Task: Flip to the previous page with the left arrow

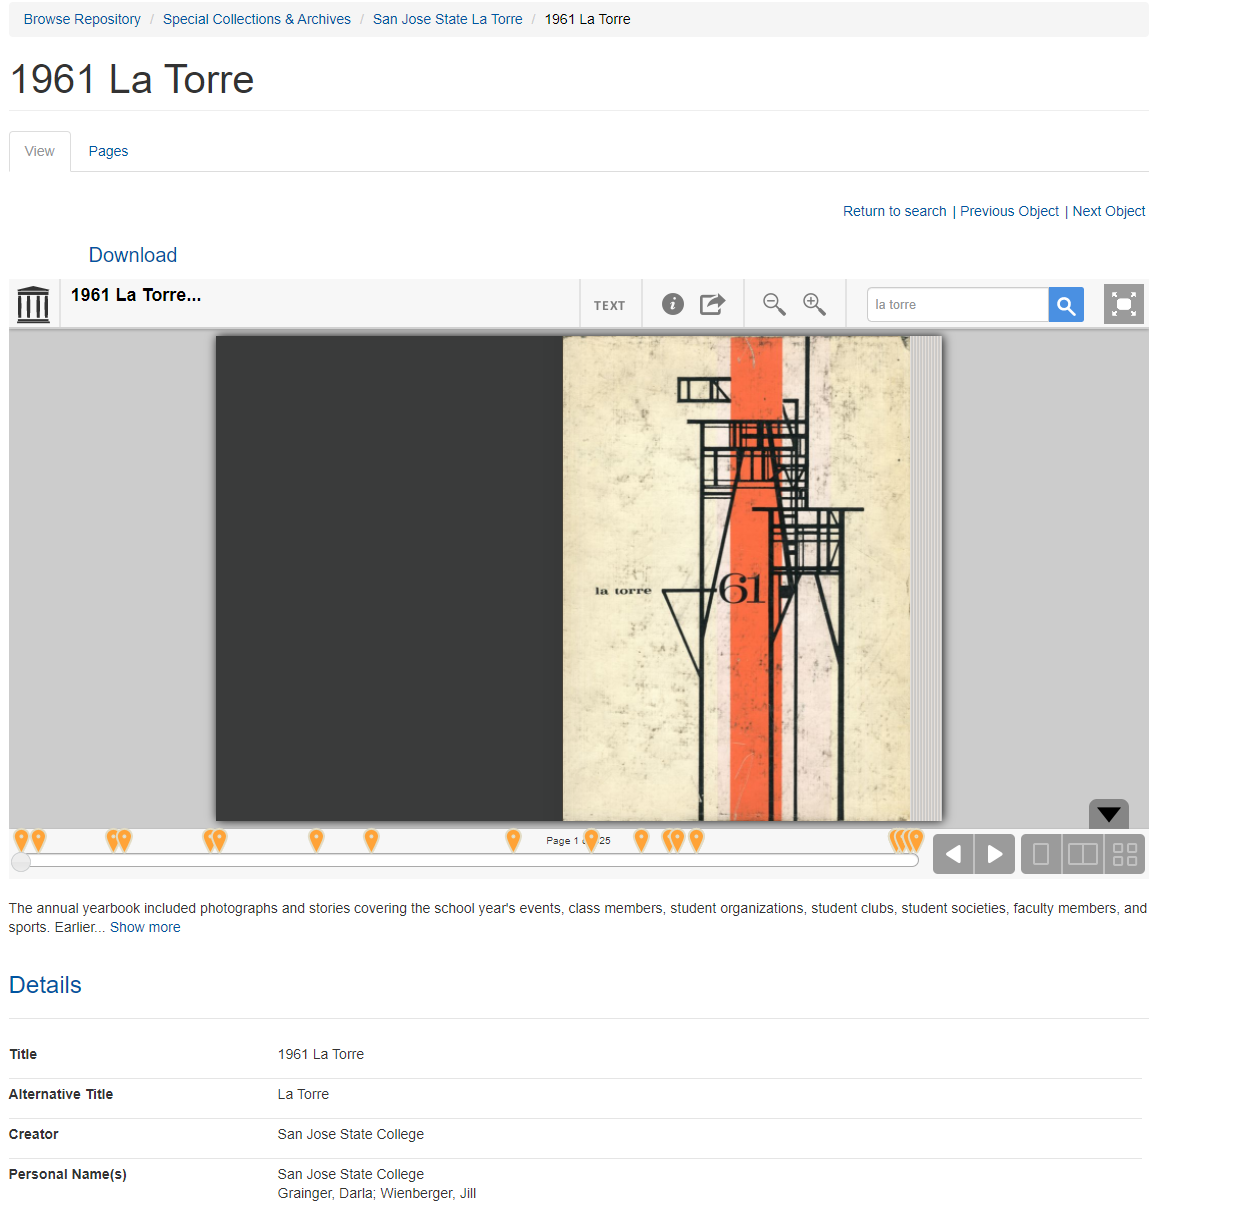Action: [x=953, y=854]
